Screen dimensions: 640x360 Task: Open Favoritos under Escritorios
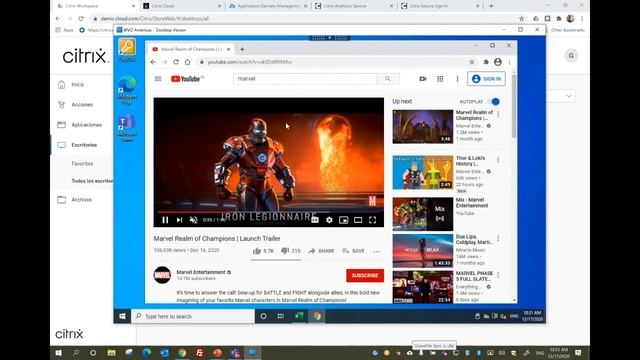[x=82, y=164]
